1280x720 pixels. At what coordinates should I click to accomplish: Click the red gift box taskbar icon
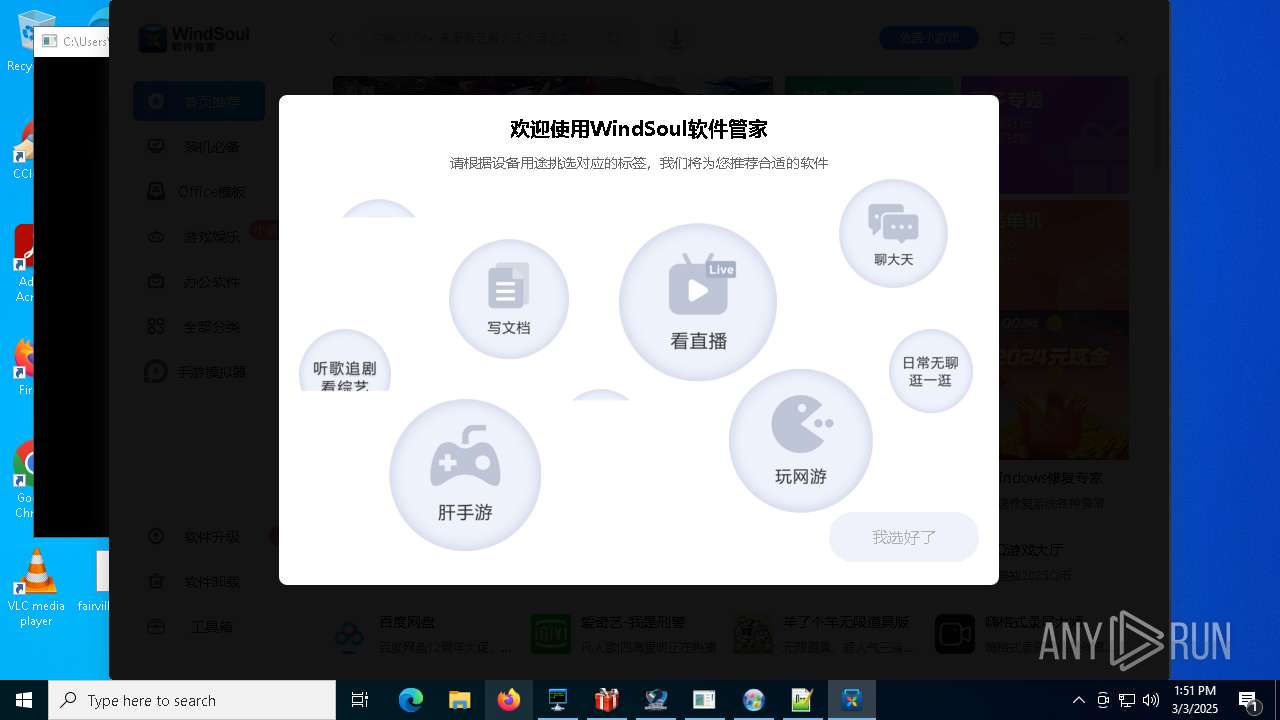pyautogui.click(x=607, y=700)
